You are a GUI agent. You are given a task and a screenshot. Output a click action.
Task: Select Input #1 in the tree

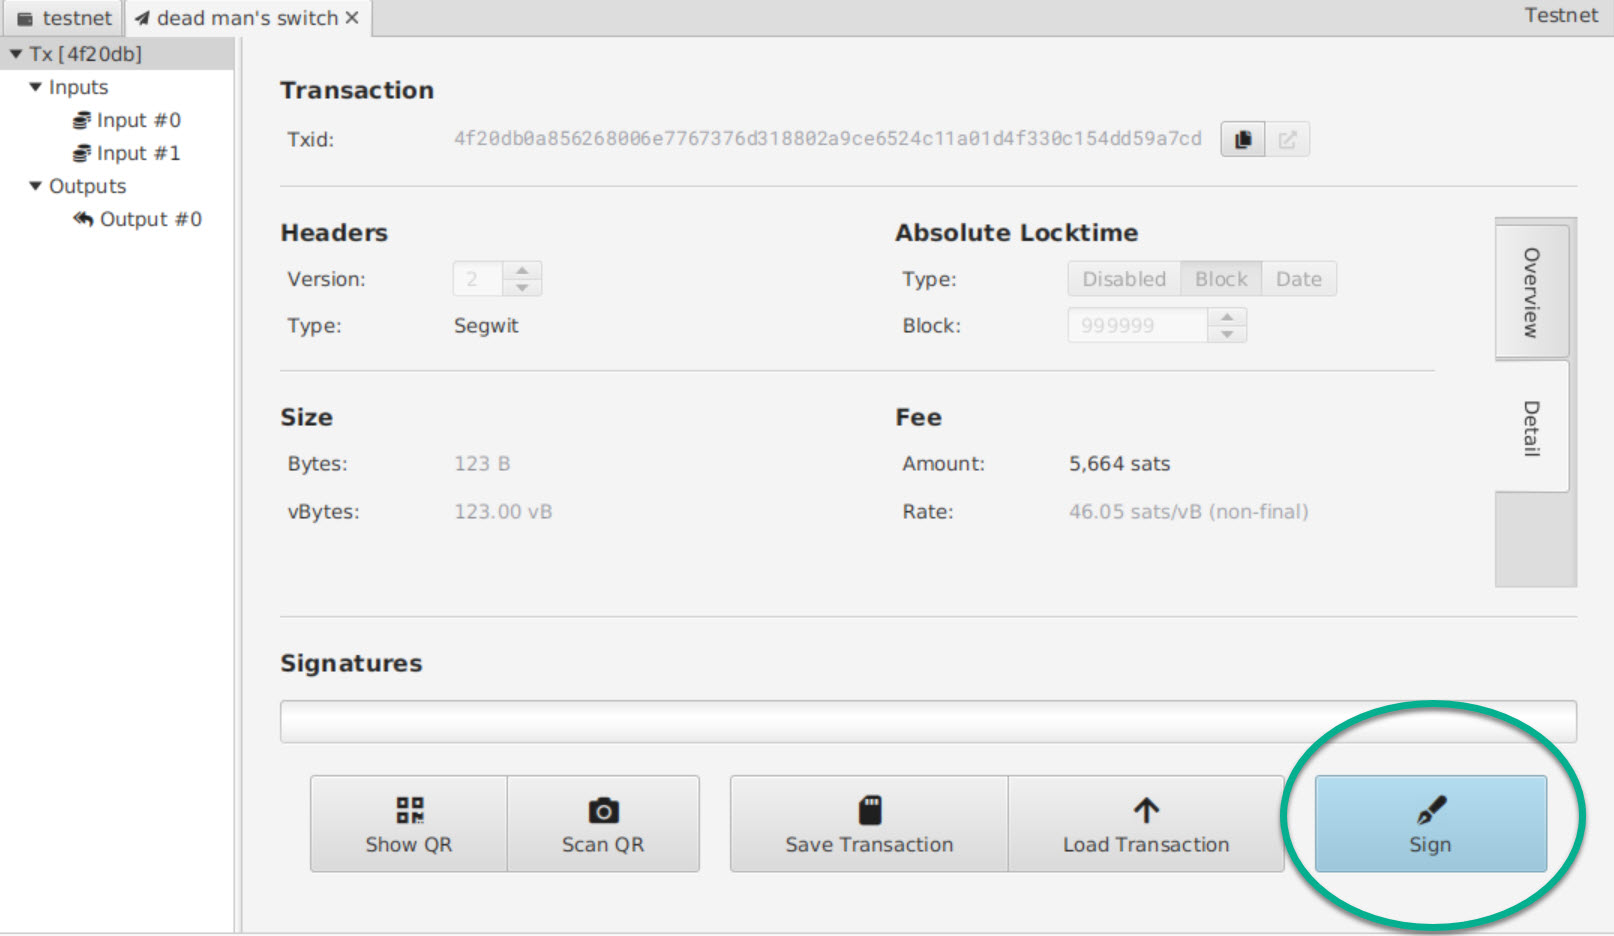coord(138,153)
